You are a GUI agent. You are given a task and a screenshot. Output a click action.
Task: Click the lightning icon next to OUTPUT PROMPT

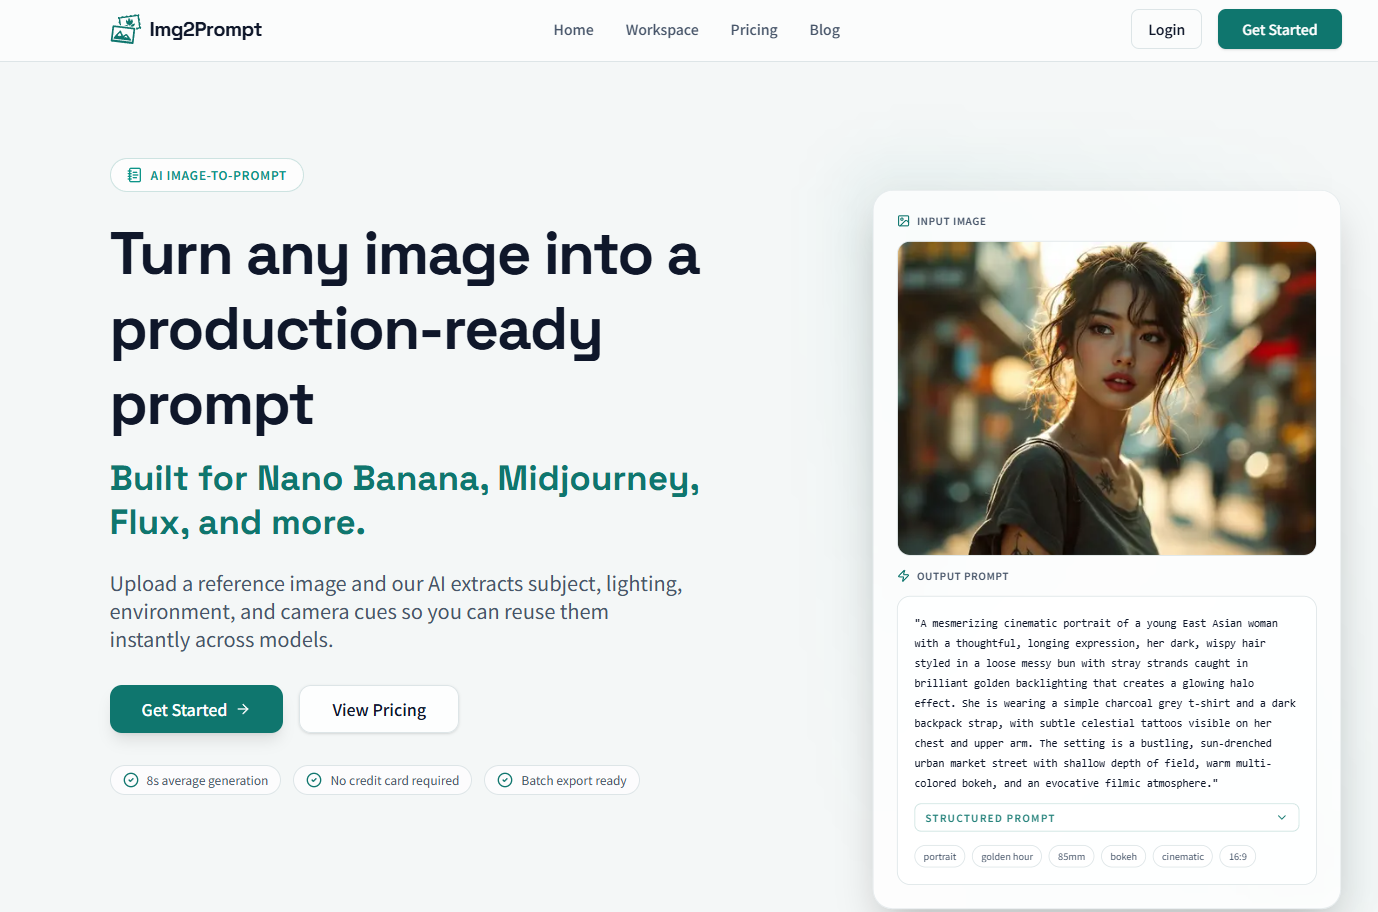[x=904, y=576]
